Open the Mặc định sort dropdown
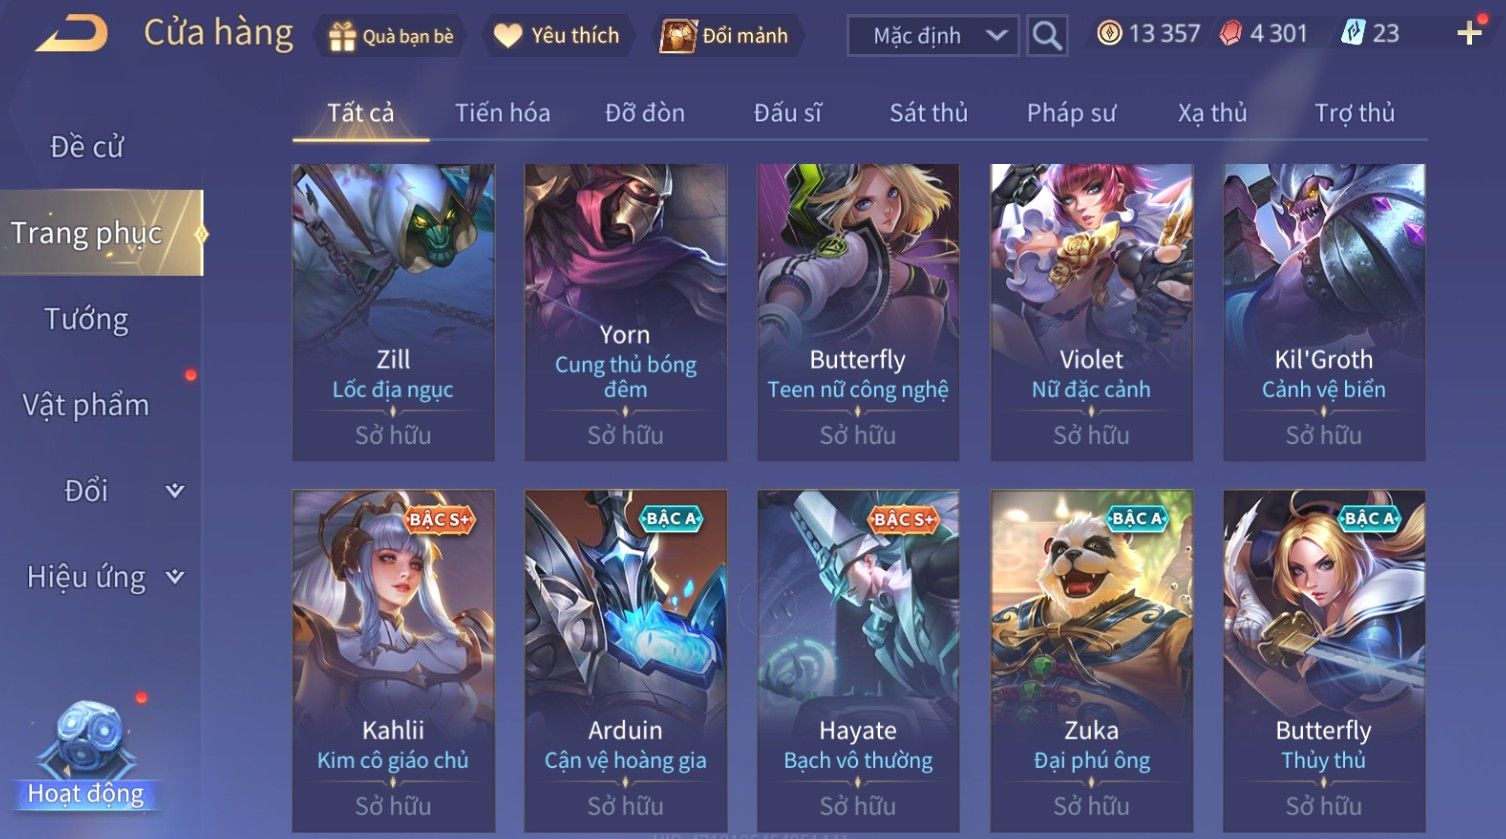1506x839 pixels. pos(933,36)
